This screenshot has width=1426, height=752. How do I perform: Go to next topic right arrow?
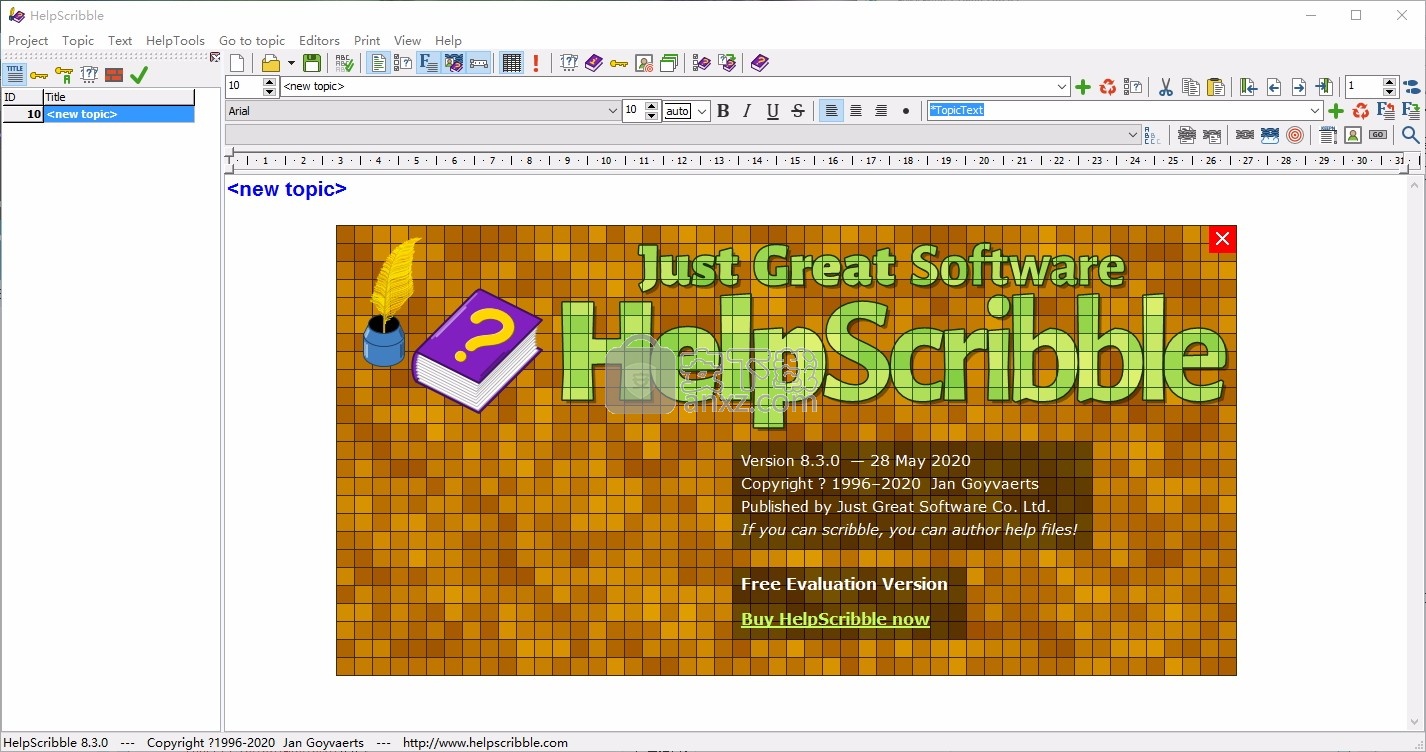point(1299,87)
